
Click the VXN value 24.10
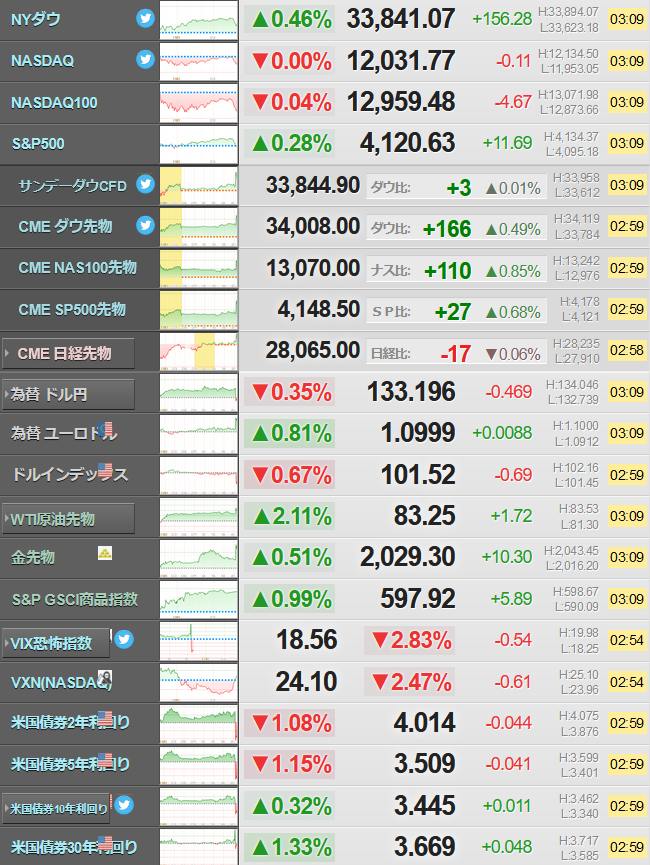pos(306,682)
